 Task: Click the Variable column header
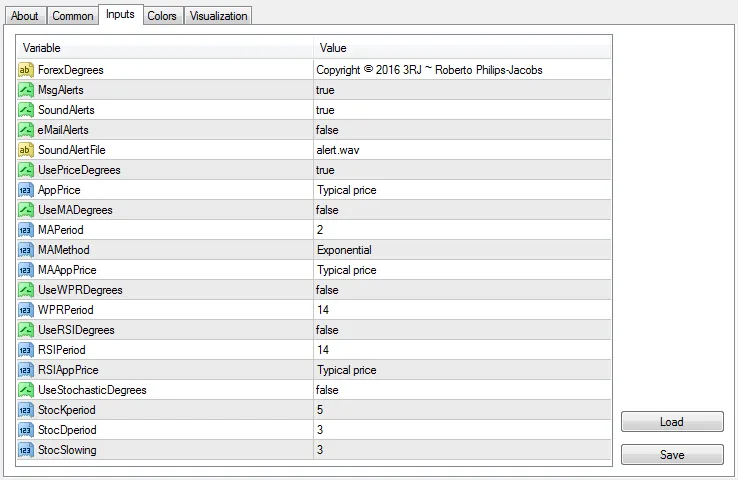165,48
